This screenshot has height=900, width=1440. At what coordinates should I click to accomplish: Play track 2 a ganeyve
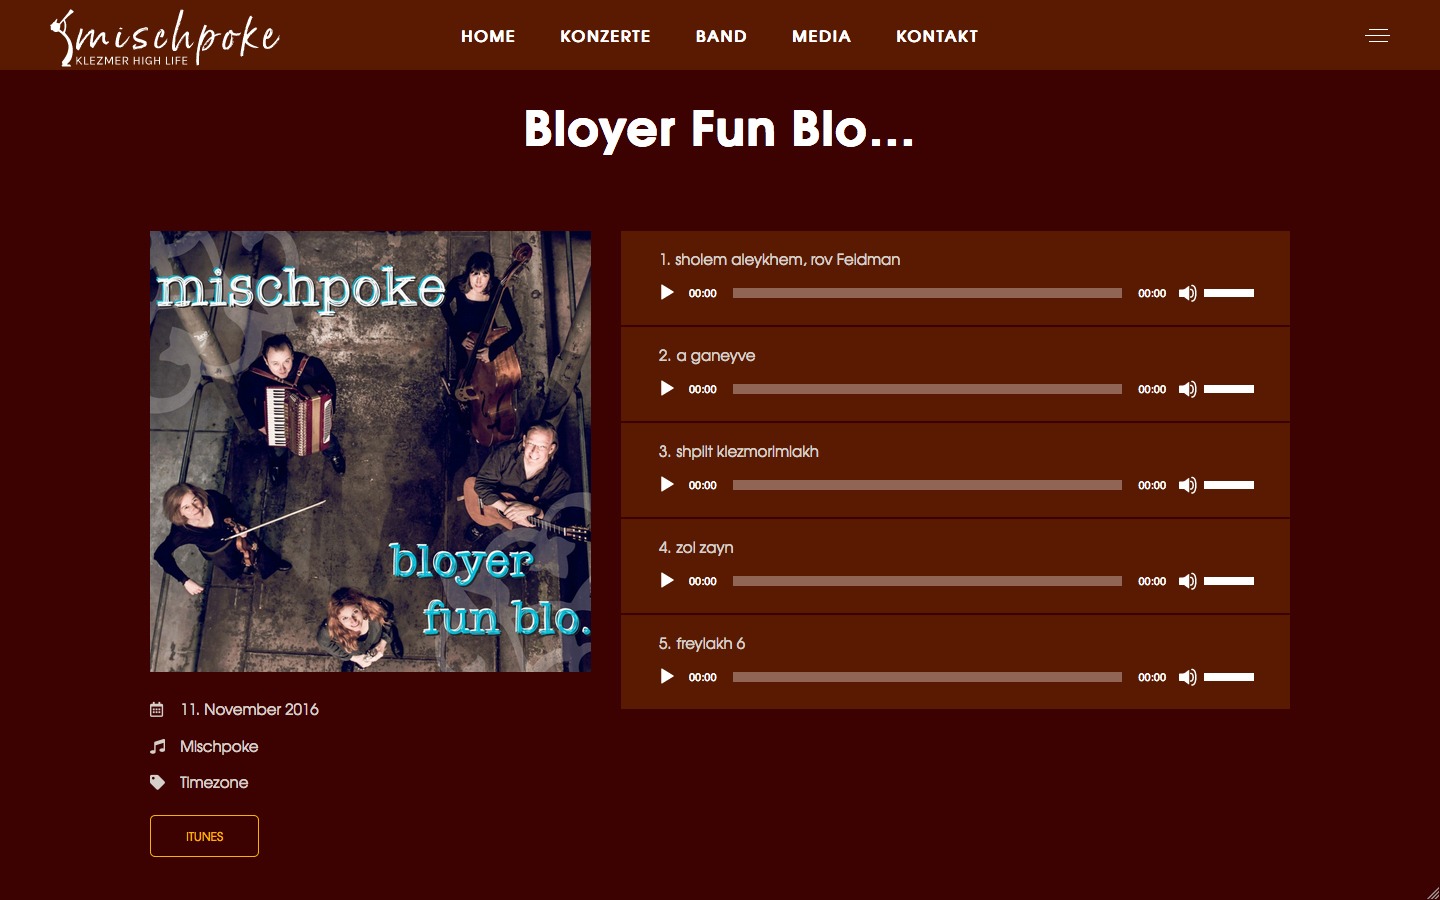tap(667, 389)
